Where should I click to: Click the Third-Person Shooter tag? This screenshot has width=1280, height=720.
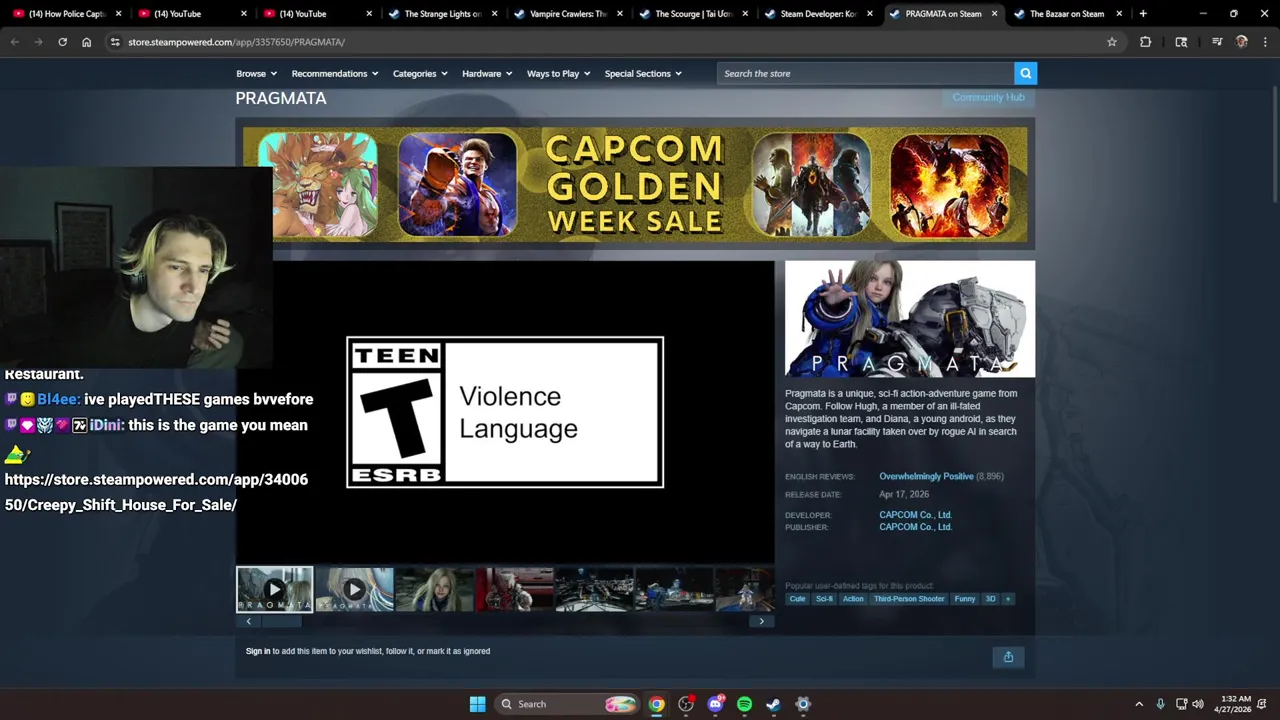(909, 599)
